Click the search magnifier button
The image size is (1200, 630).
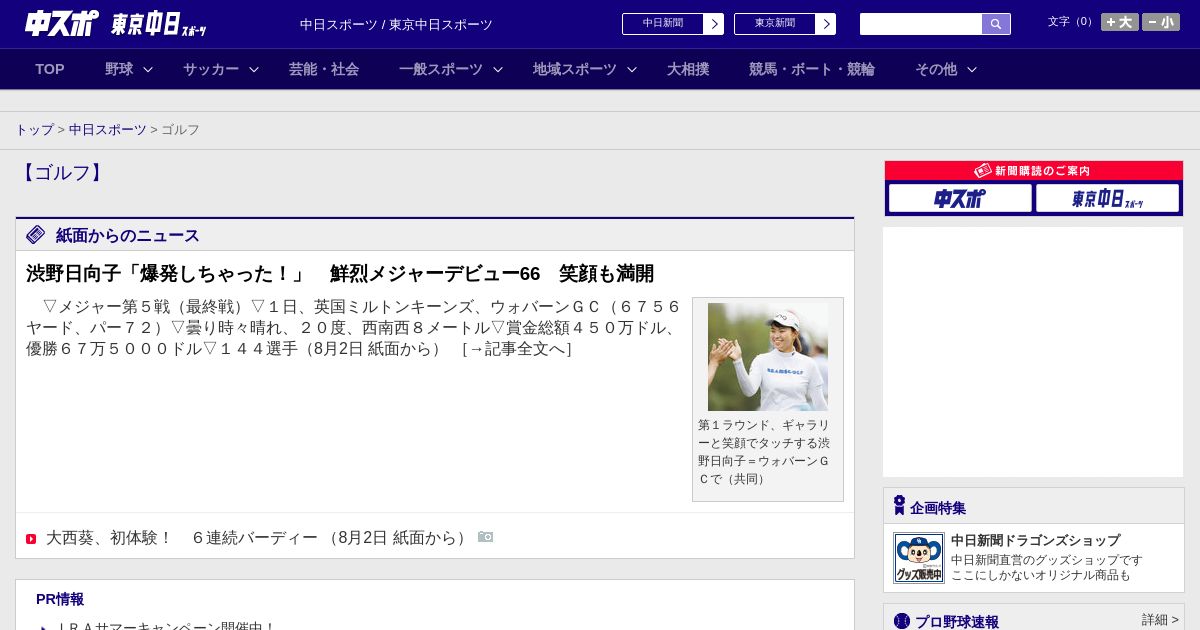pyautogui.click(x=996, y=24)
